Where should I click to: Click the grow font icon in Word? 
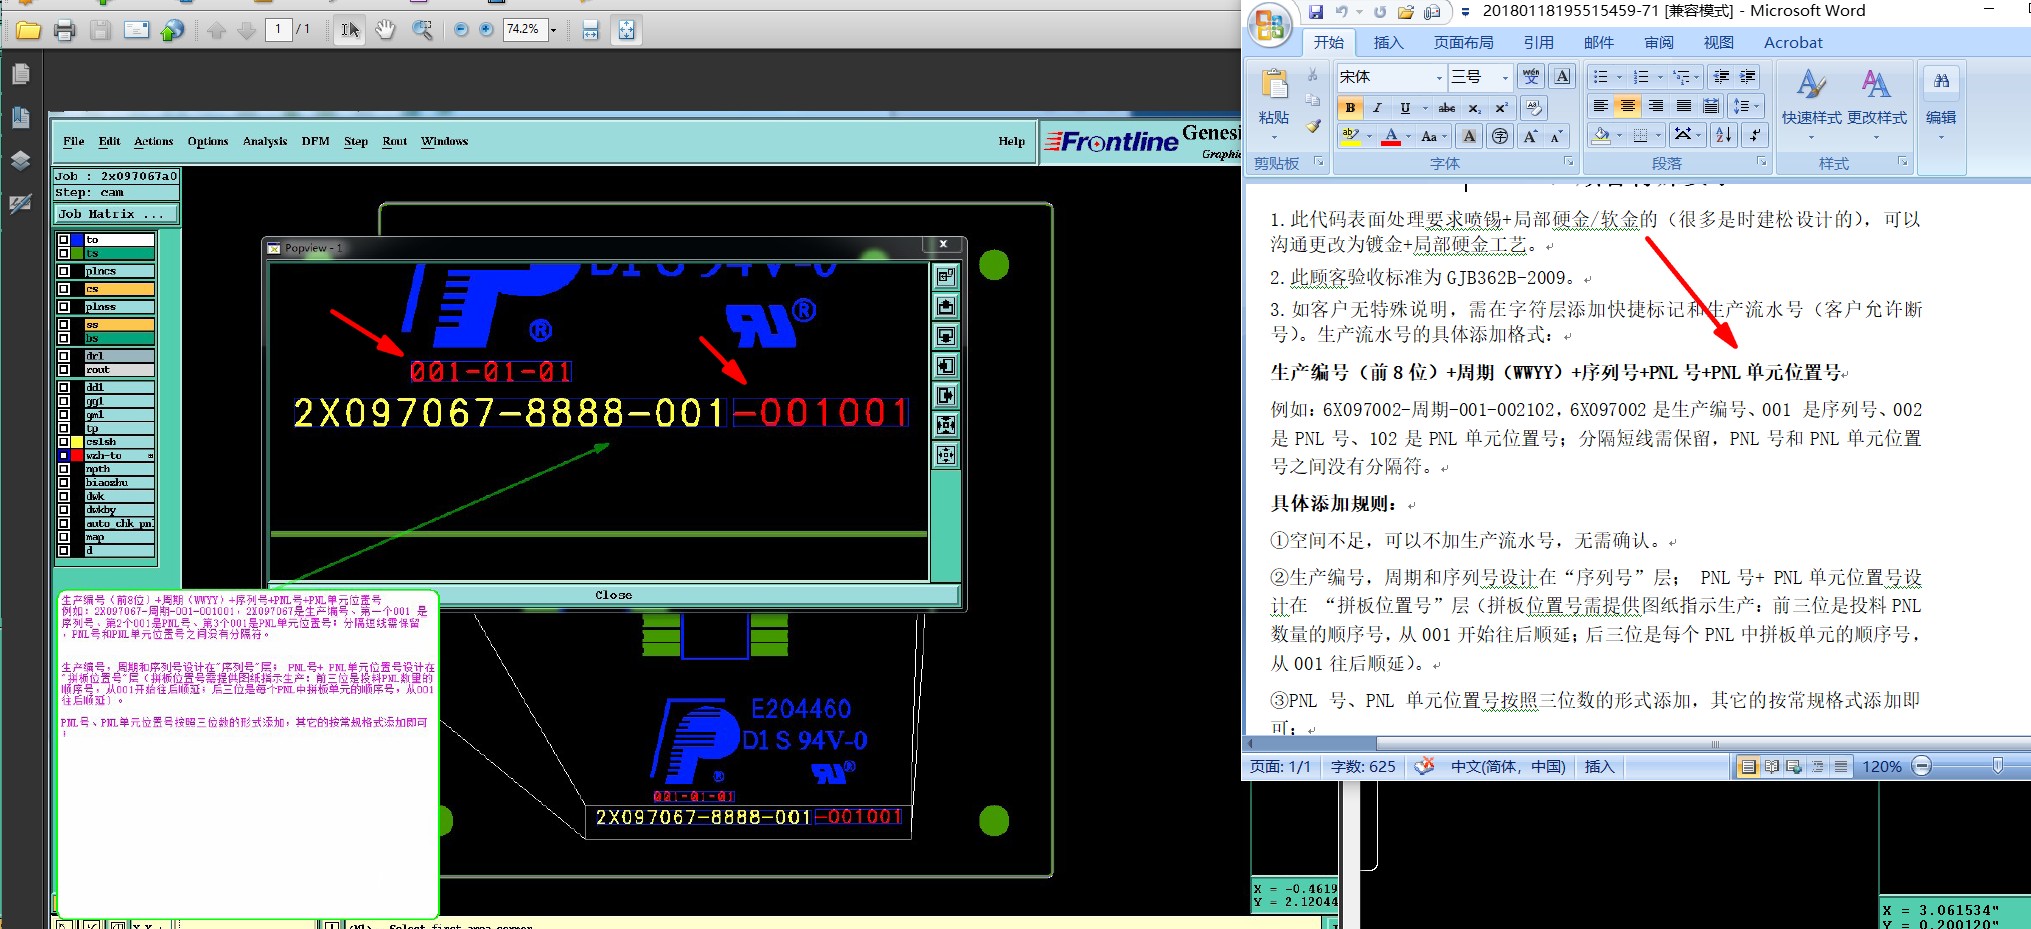1530,137
